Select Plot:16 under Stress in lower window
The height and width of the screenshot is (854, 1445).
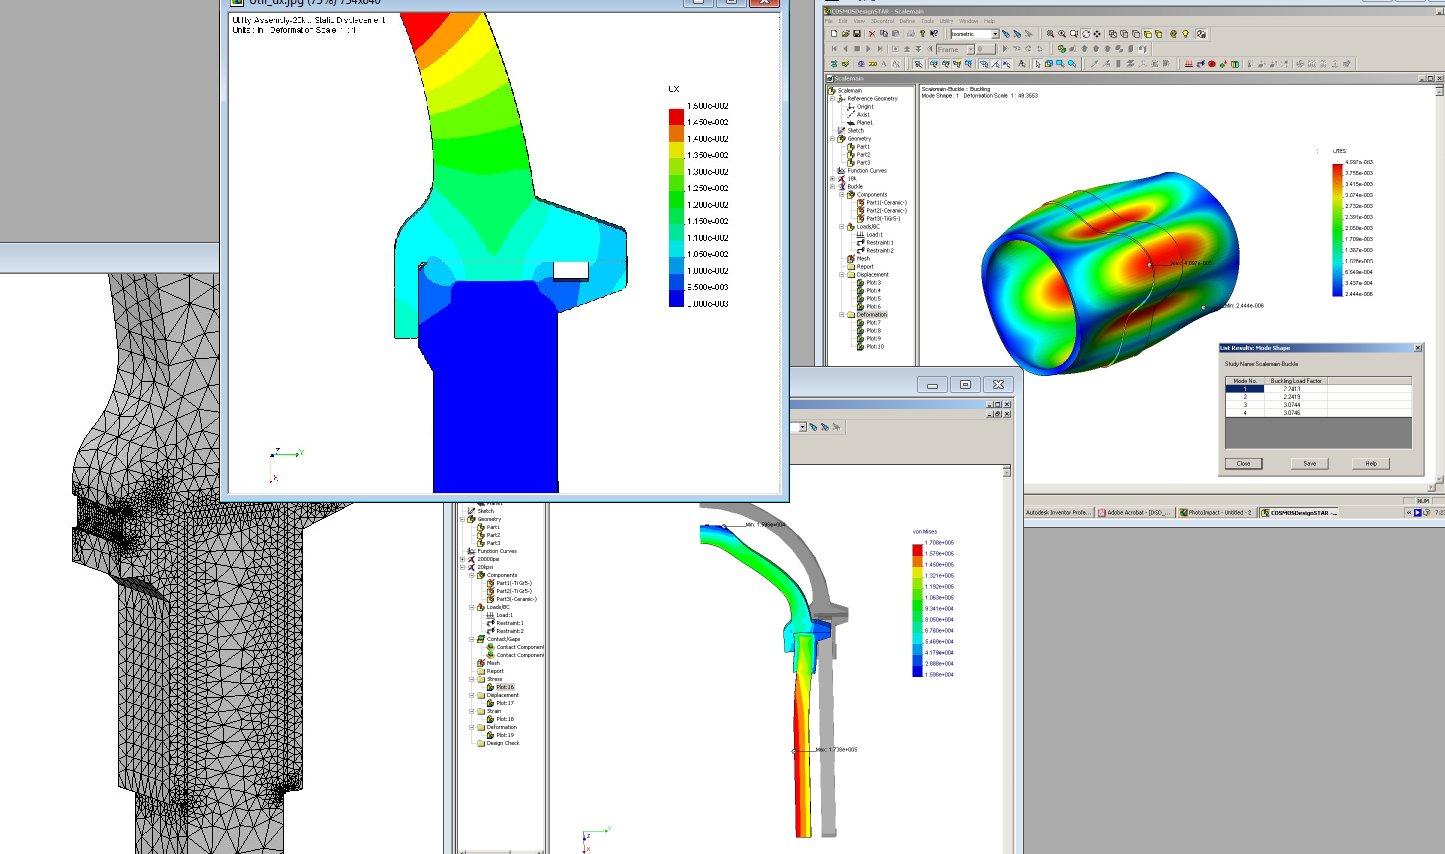[x=505, y=687]
